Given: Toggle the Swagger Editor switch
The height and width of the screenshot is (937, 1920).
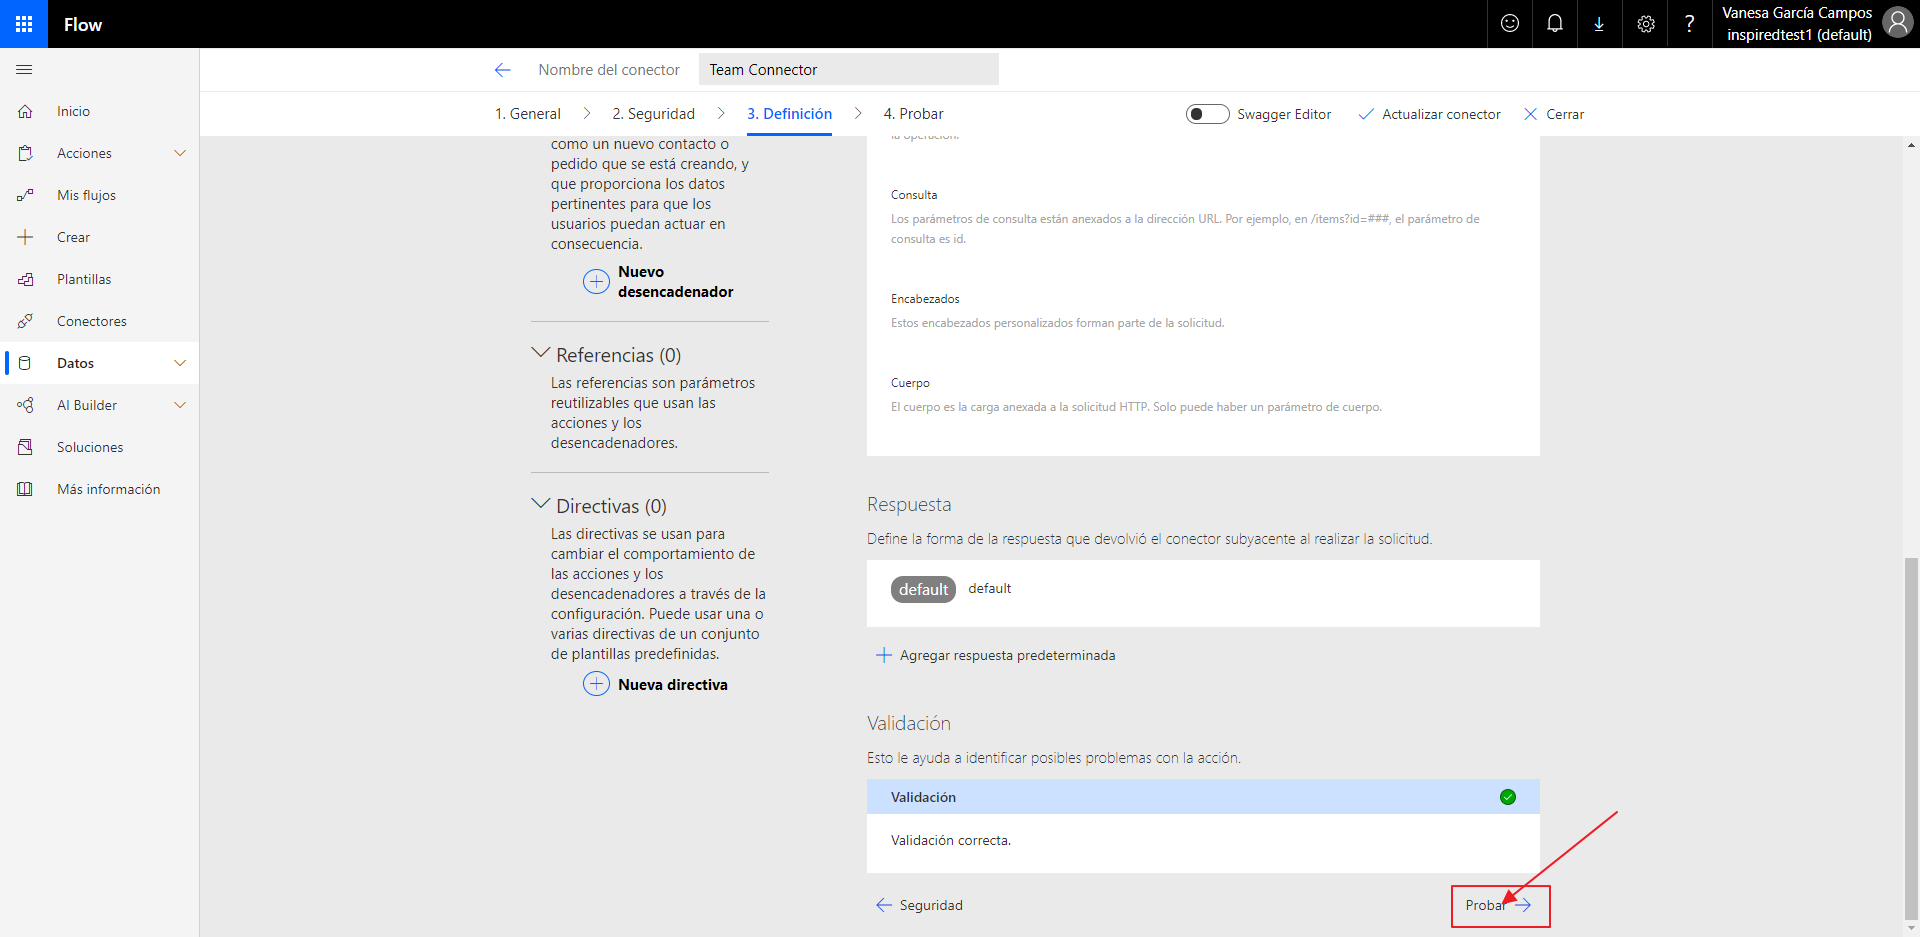Looking at the screenshot, I should point(1207,114).
